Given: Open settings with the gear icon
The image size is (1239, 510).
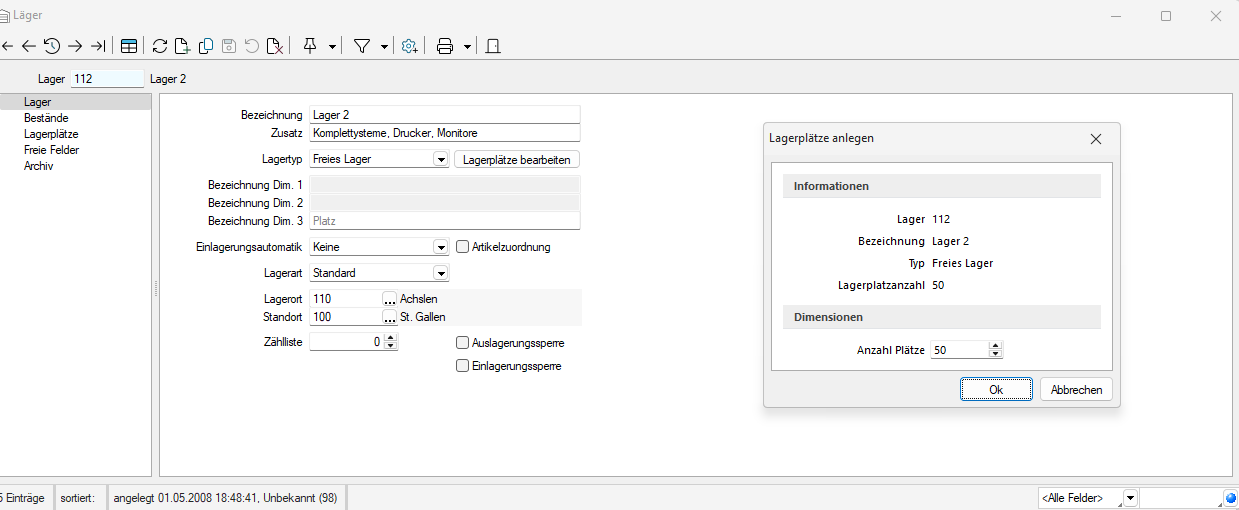Looking at the screenshot, I should tap(409, 46).
